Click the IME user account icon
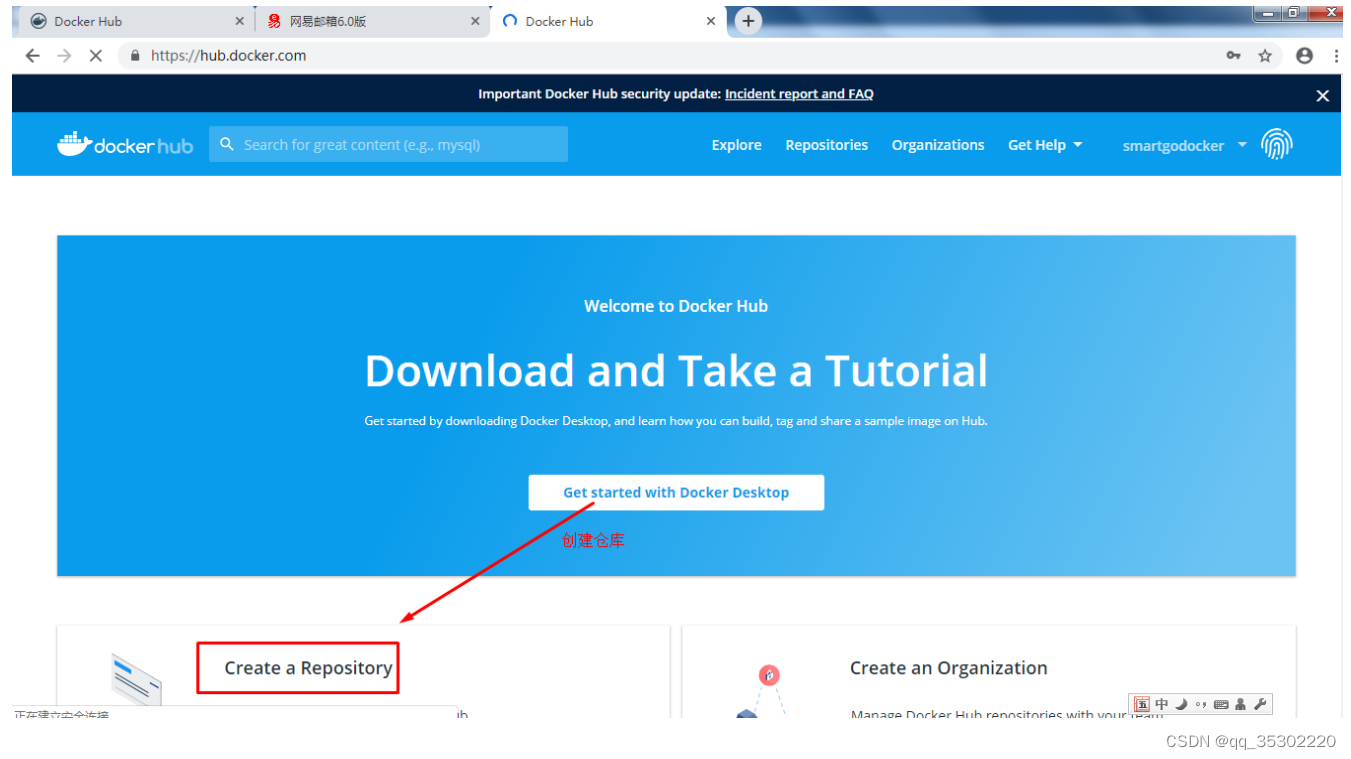This screenshot has width=1351, height=759. click(x=1240, y=704)
